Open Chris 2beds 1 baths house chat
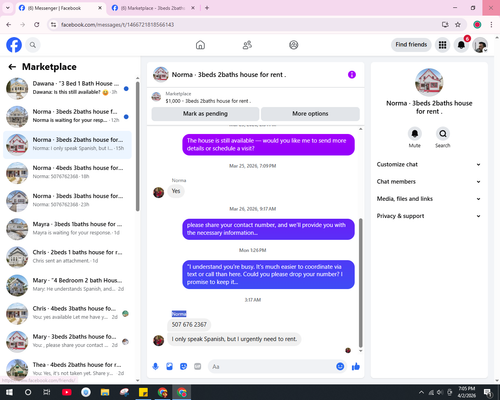Viewport: 500px width, 400px height. click(68, 257)
